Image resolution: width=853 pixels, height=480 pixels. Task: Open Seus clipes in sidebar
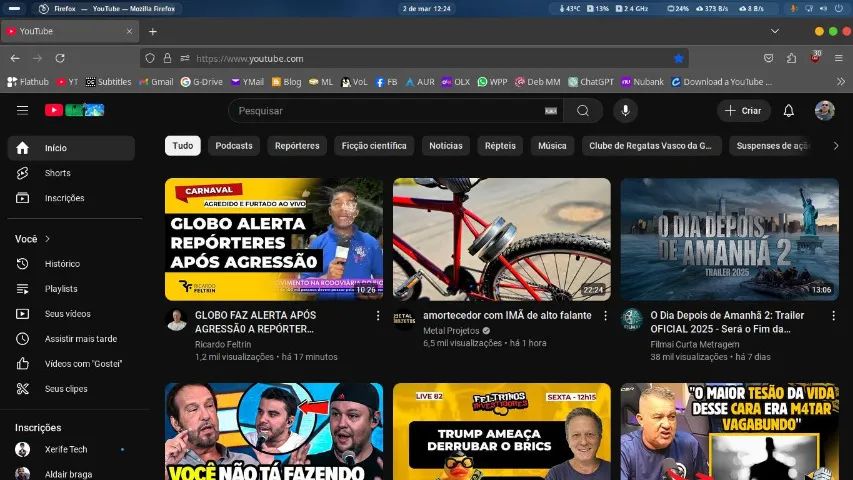click(x=71, y=389)
